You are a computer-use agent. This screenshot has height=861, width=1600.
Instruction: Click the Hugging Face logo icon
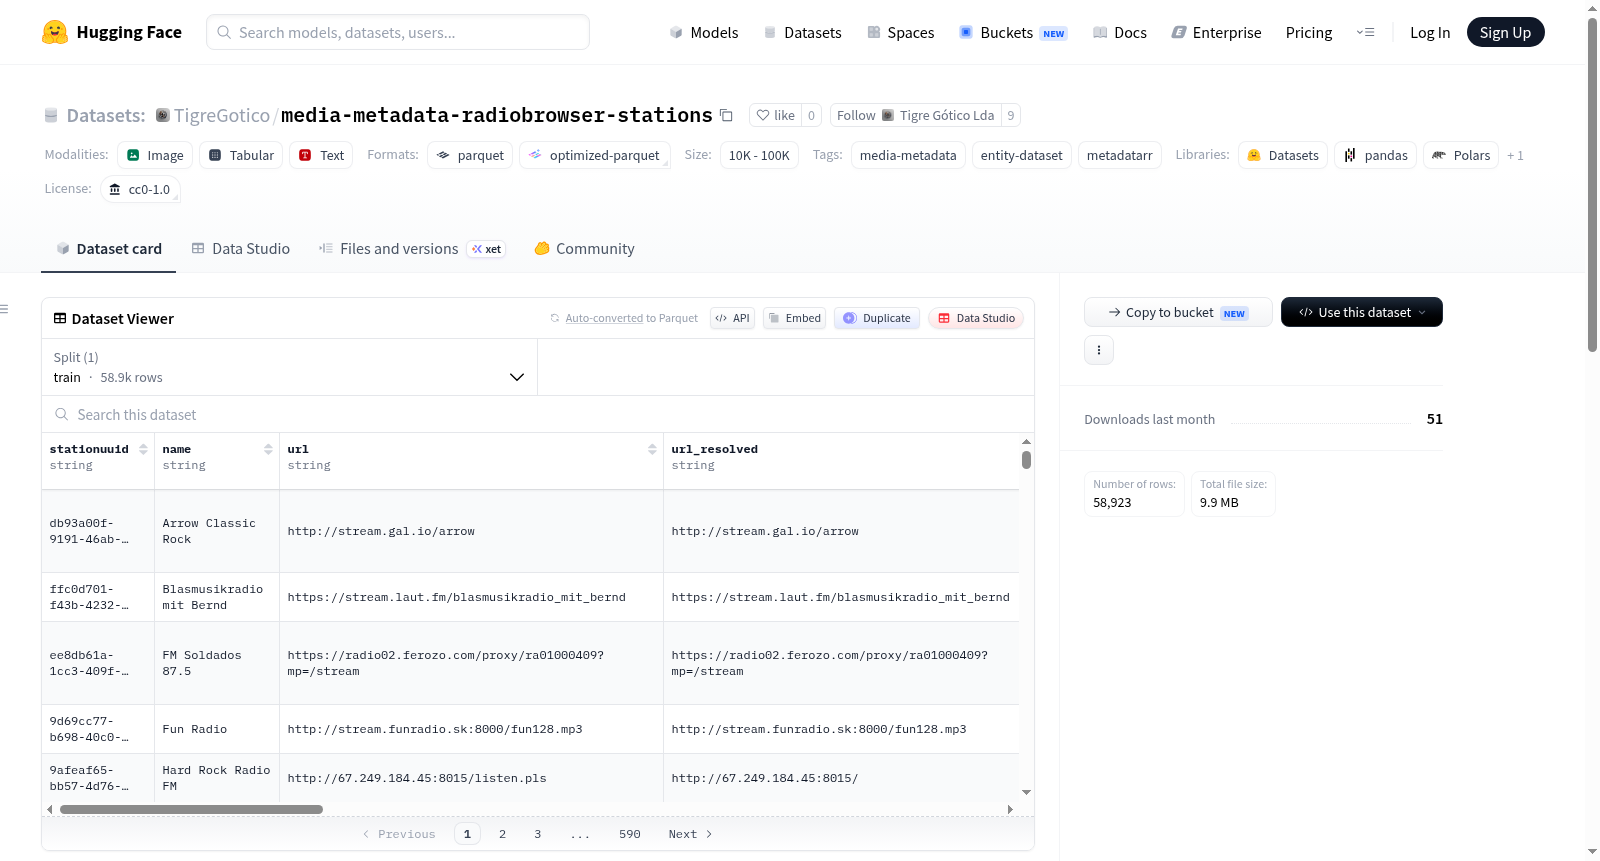55,32
